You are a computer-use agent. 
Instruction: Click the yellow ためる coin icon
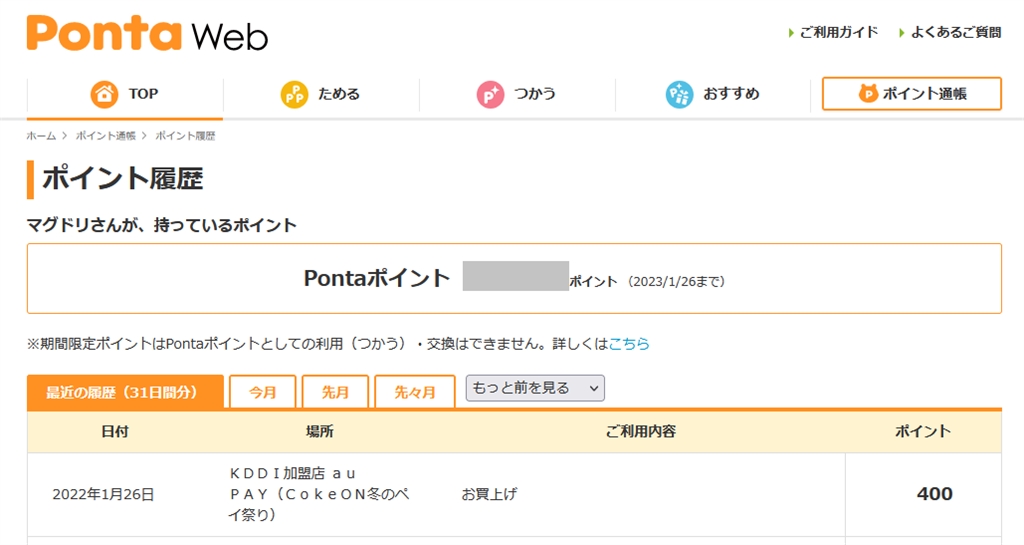[x=294, y=95]
